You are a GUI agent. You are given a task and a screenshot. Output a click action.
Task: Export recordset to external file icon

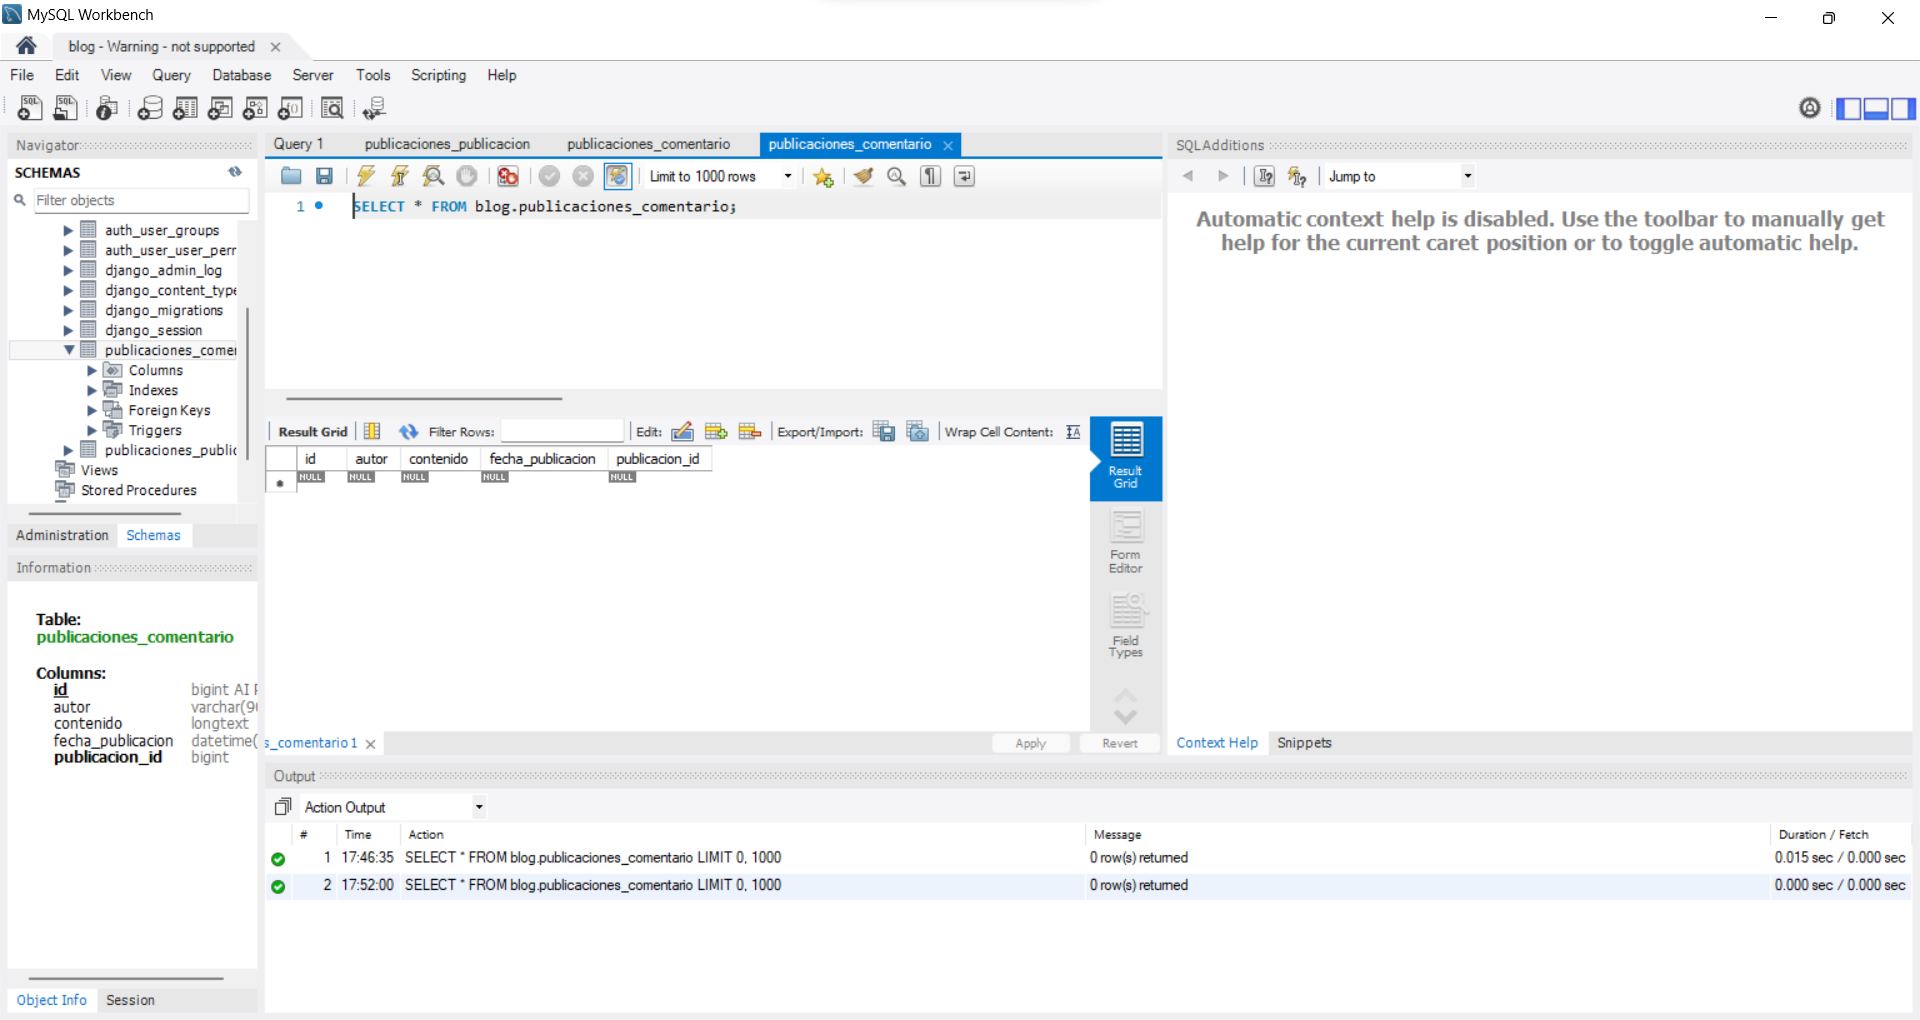pos(883,432)
